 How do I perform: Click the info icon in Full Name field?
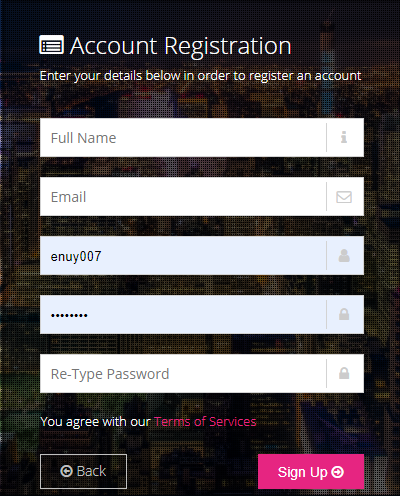(x=344, y=137)
